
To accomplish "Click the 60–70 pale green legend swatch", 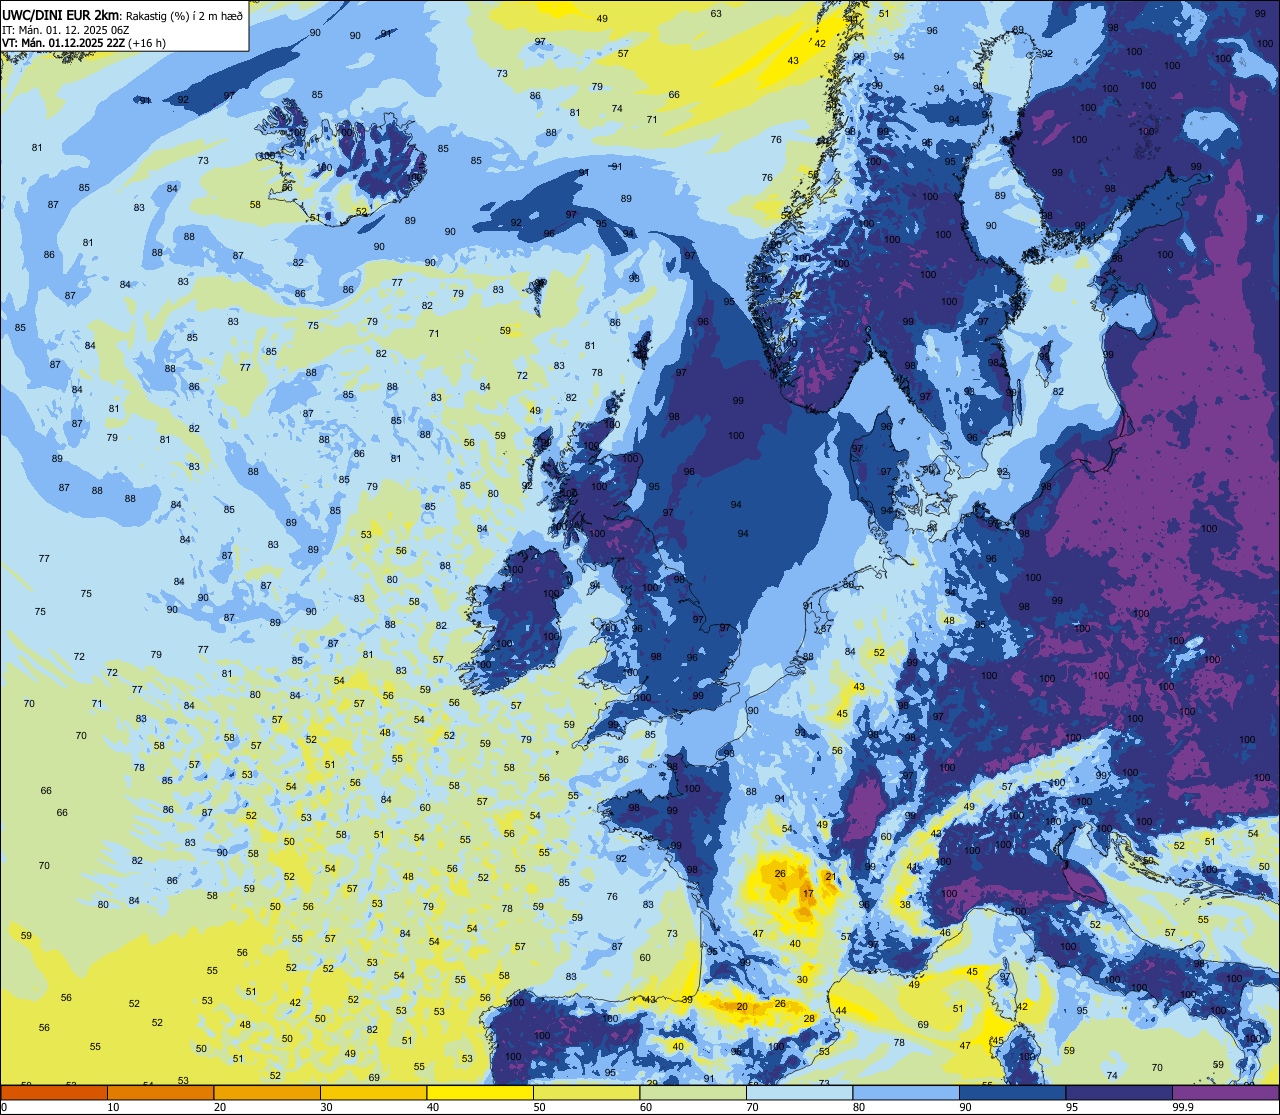I will tap(693, 1093).
